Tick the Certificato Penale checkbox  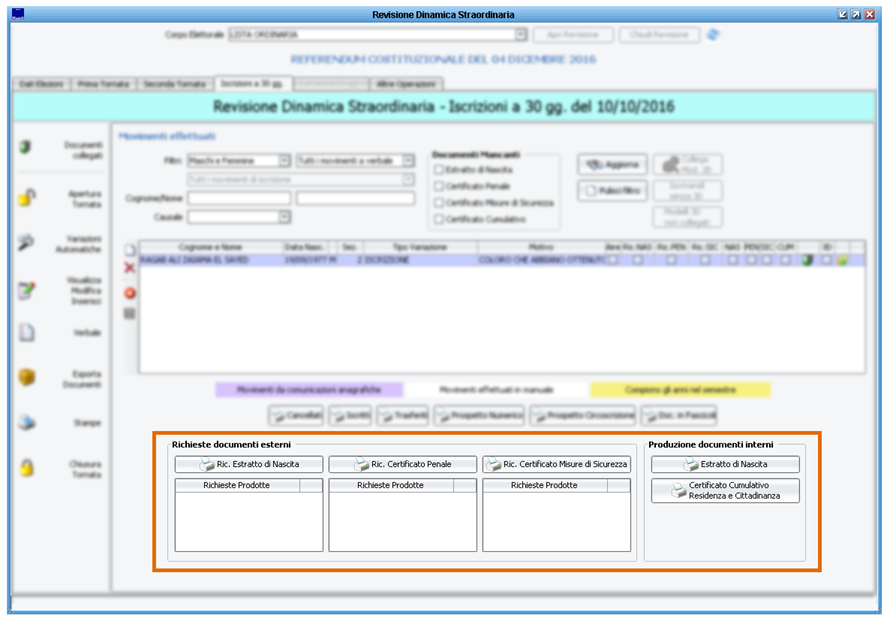coord(439,186)
